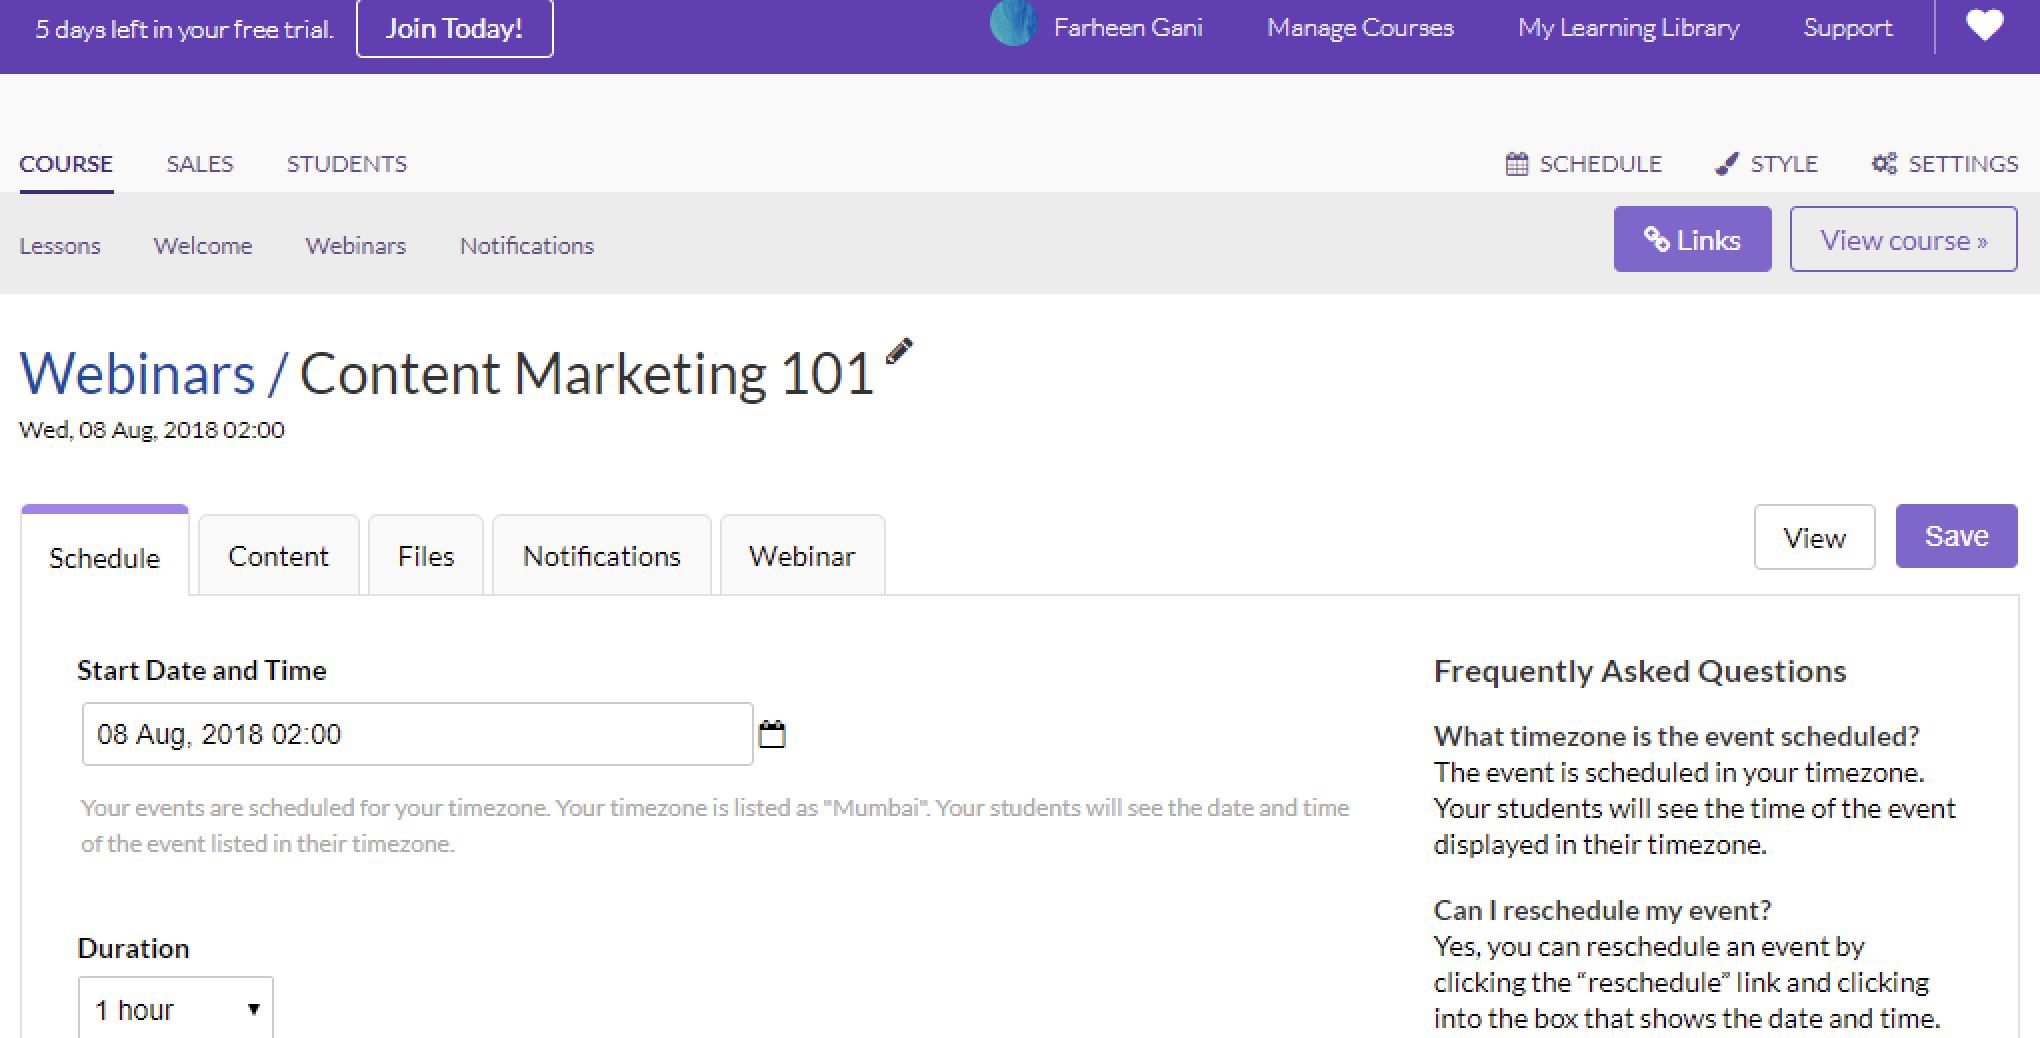The height and width of the screenshot is (1038, 2040).
Task: Click the Webinars breadcrumb heading link
Action: tap(137, 374)
